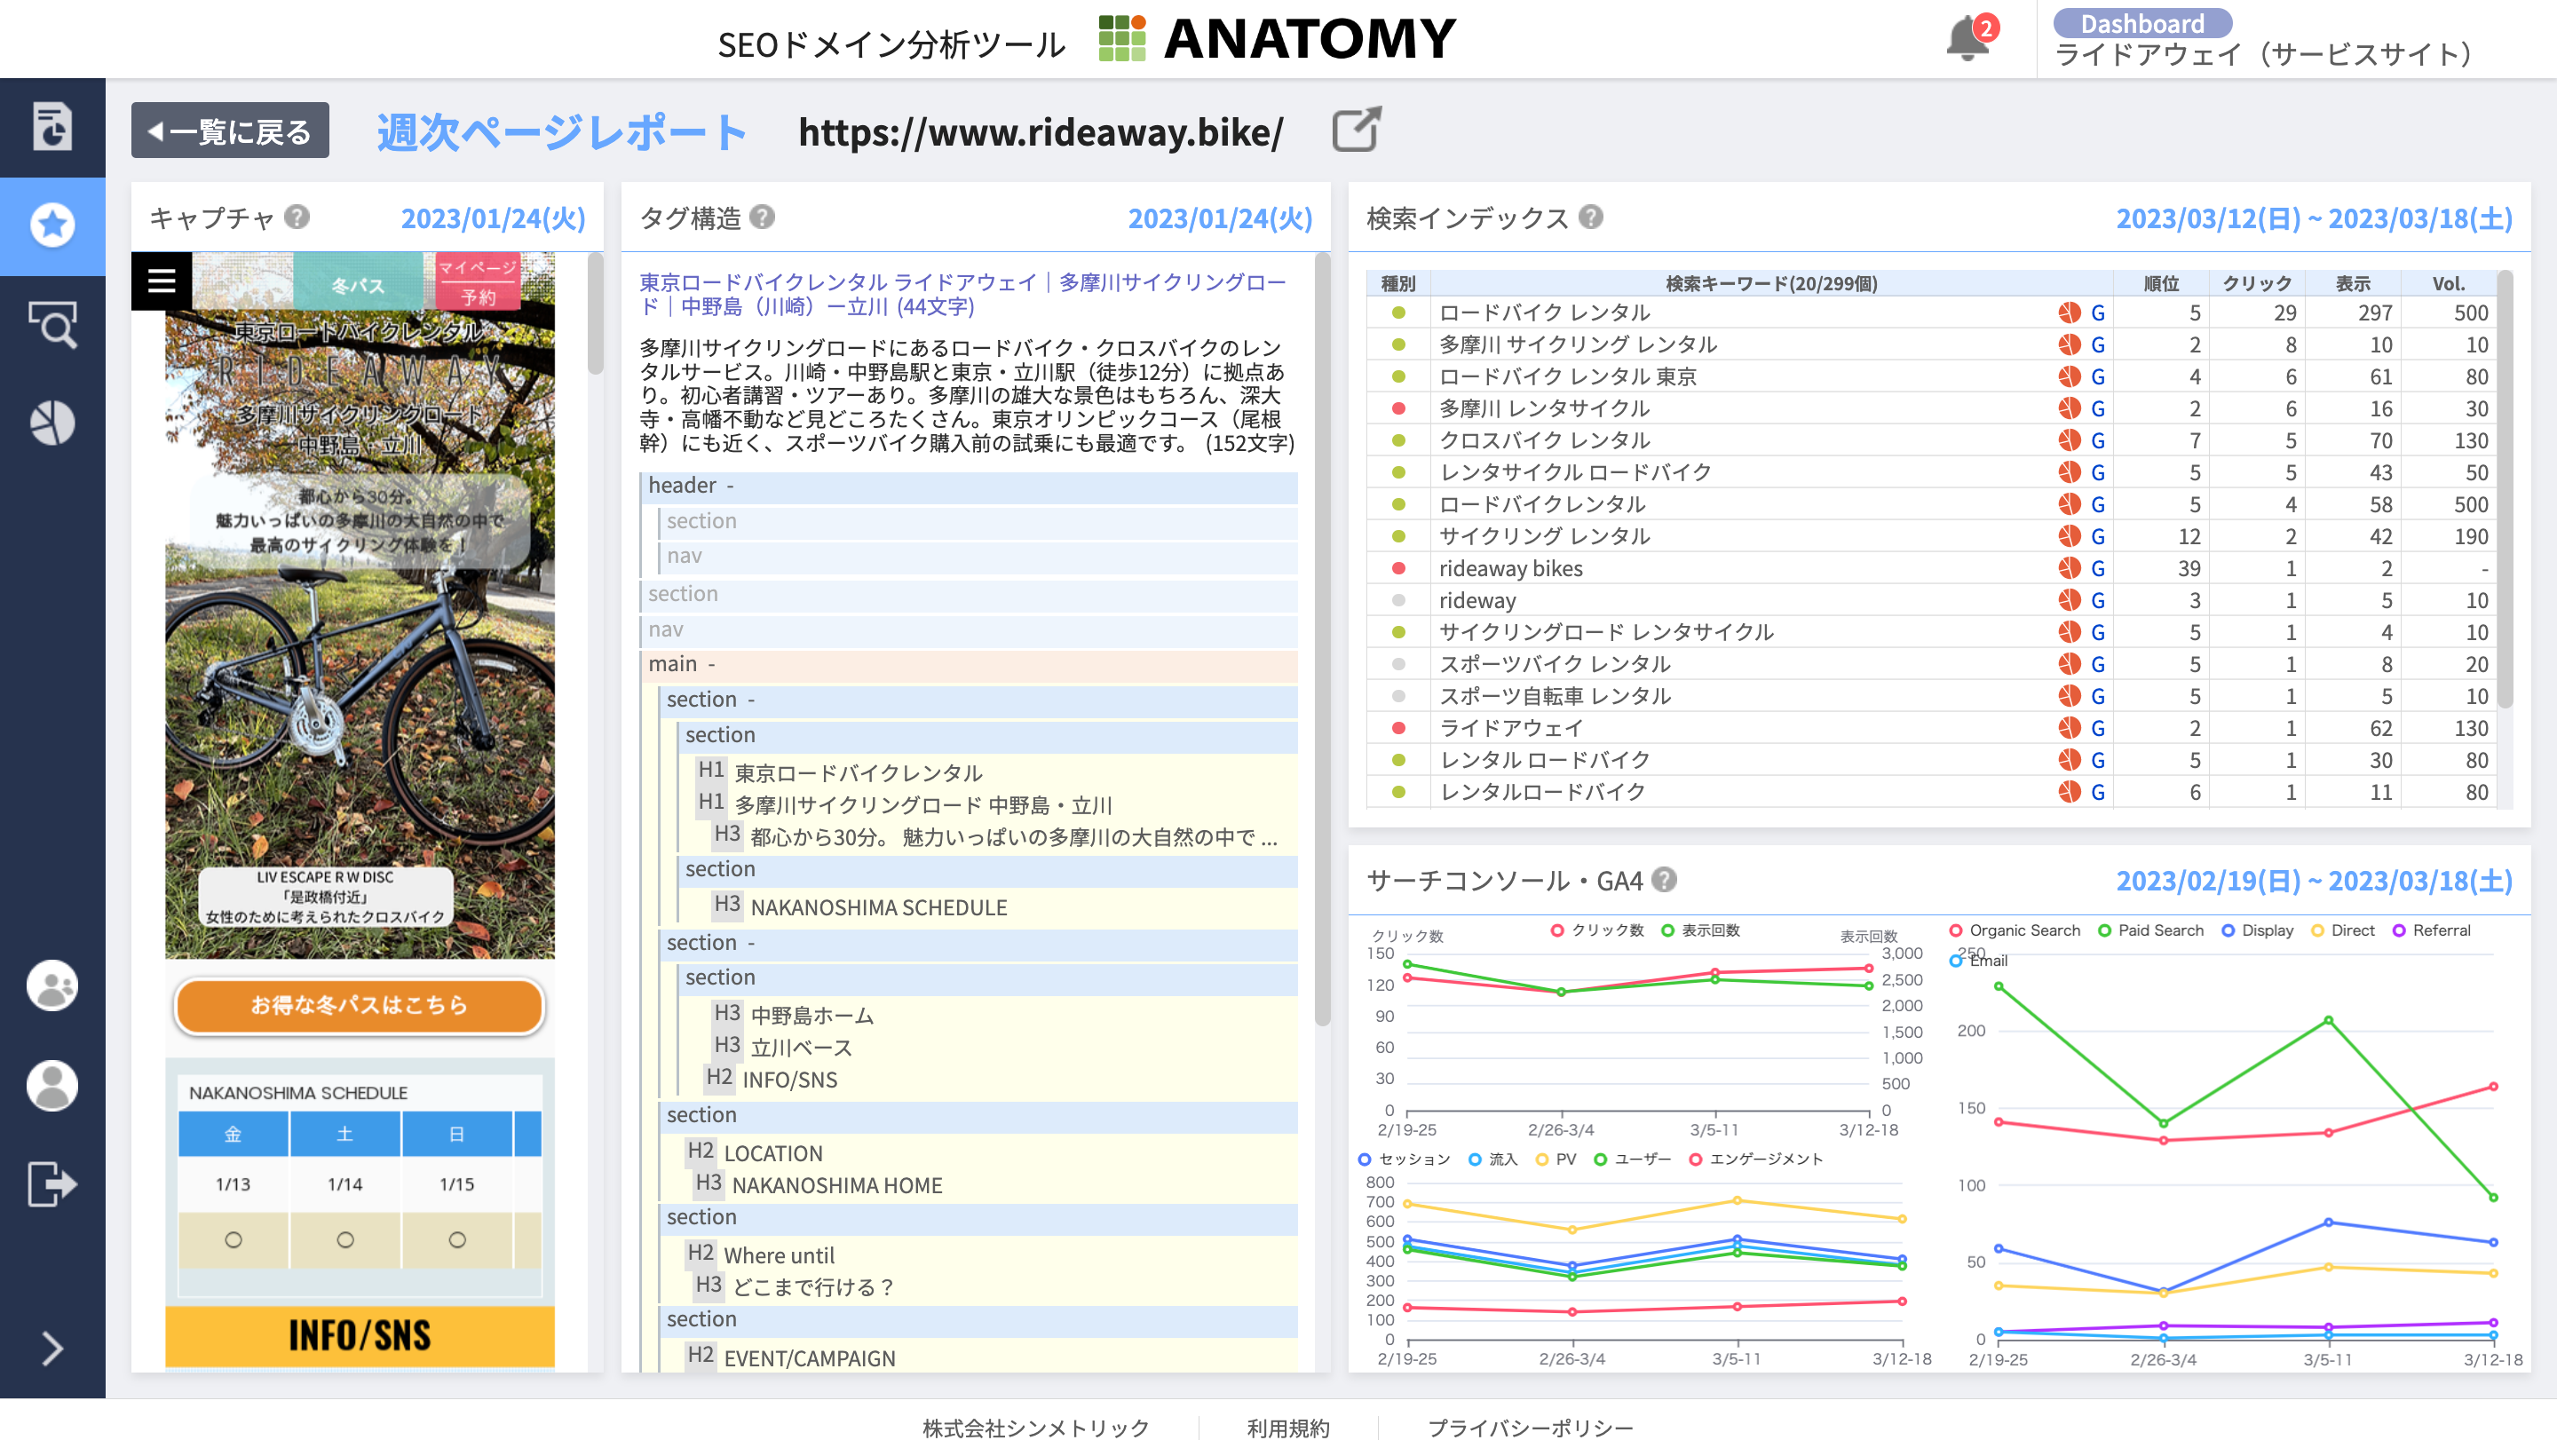Sort keywords by 順位 column header
The width and height of the screenshot is (2557, 1456).
(2160, 284)
